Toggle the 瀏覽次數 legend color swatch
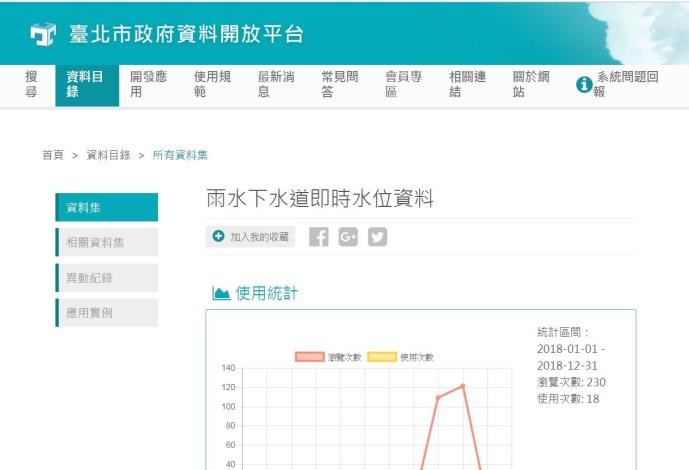Viewport: 689px width, 470px height. click(310, 357)
